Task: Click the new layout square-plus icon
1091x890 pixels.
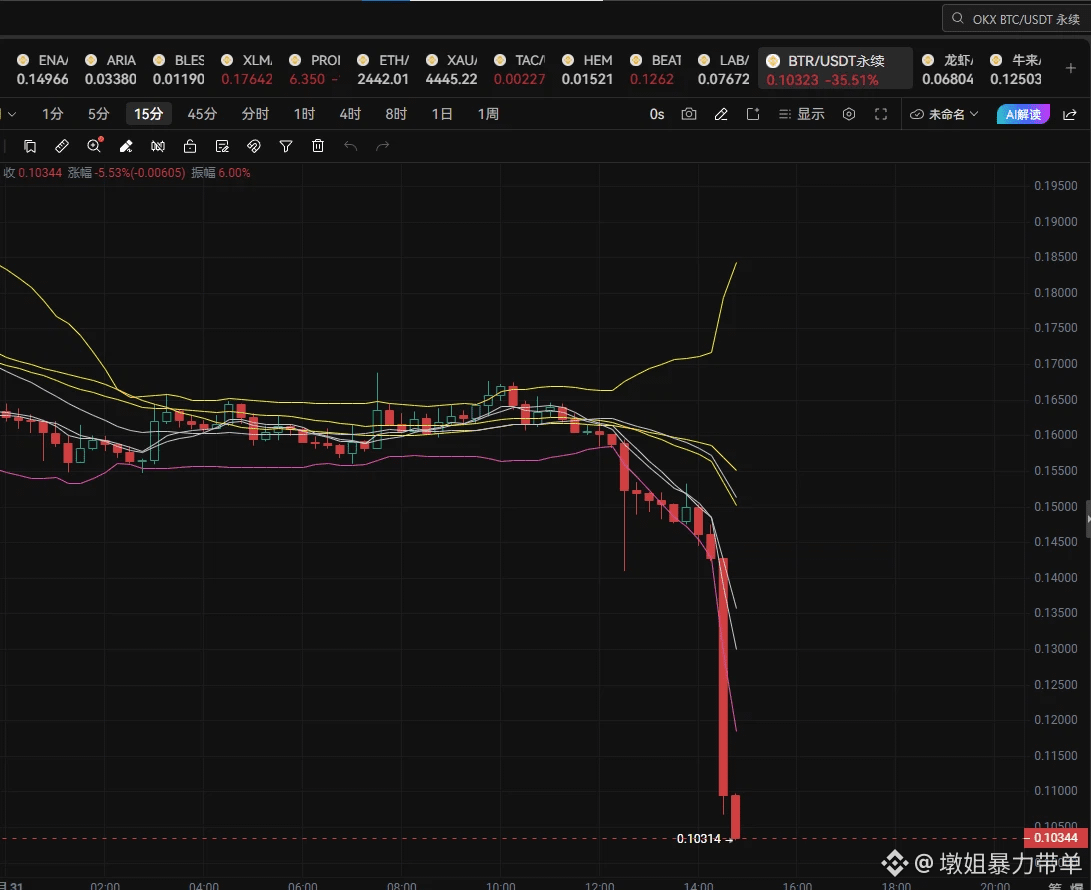Action: point(753,114)
